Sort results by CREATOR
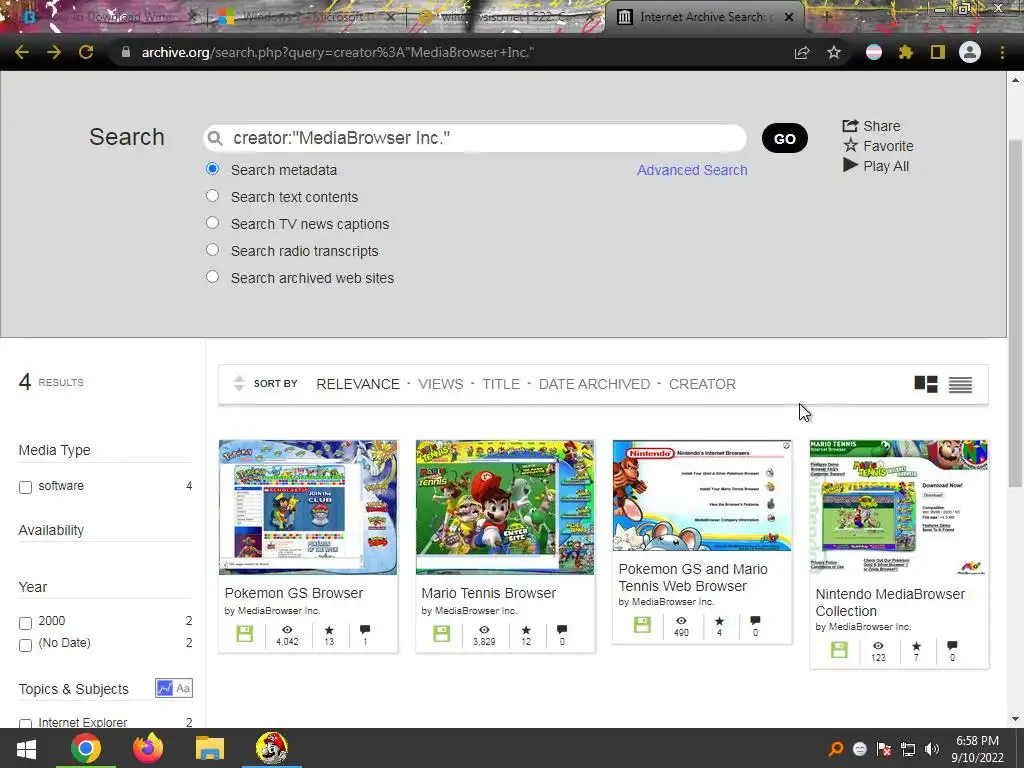This screenshot has height=768, width=1024. [x=702, y=384]
